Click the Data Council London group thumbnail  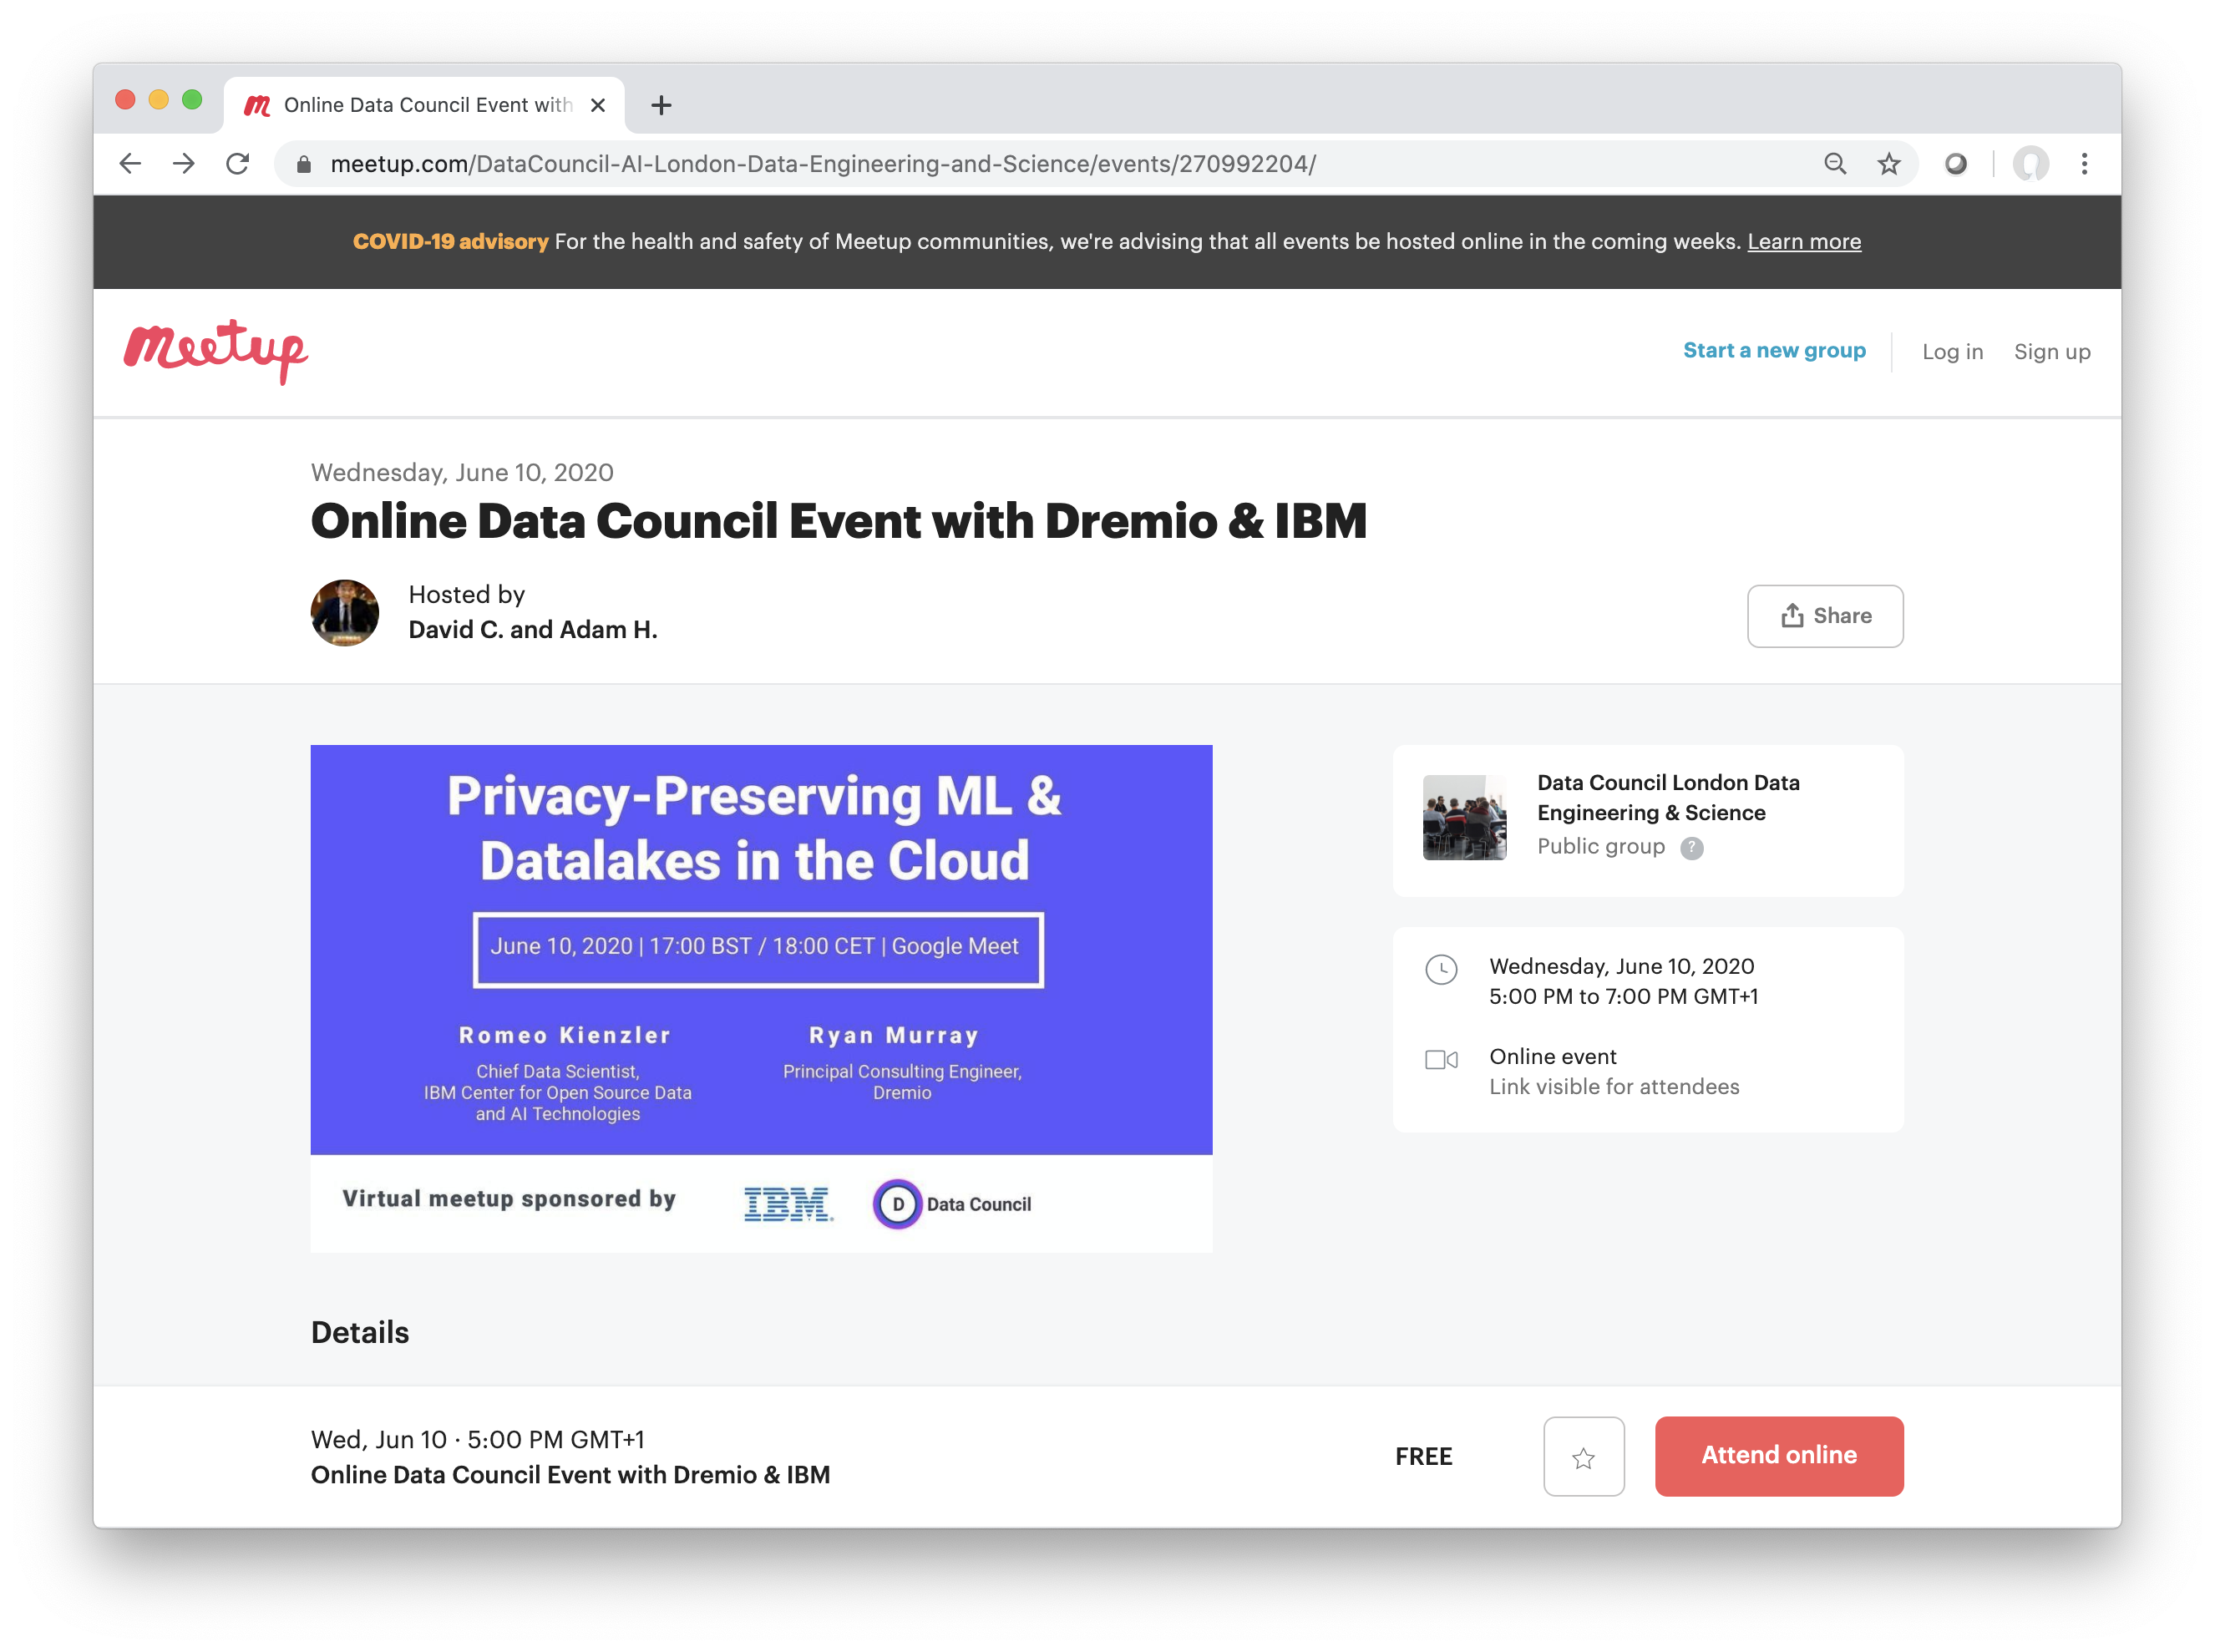(1463, 817)
